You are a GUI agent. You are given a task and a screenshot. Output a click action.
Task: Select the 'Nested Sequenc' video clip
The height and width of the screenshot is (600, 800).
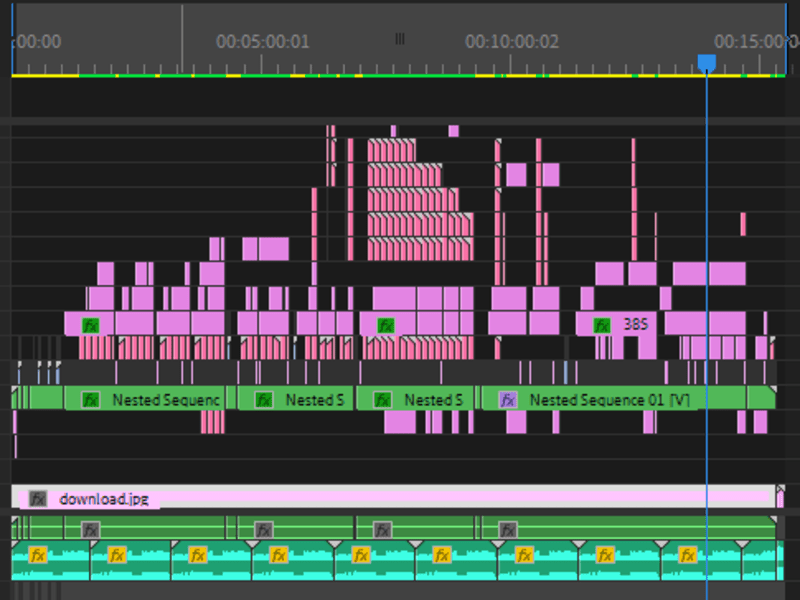coord(144,398)
